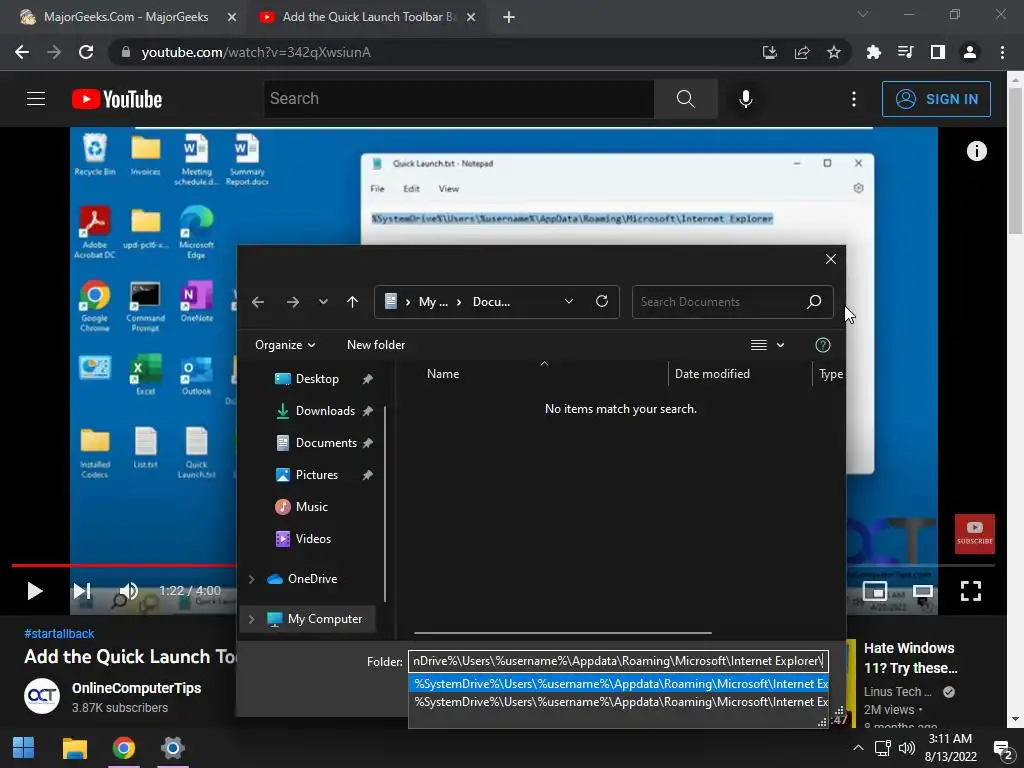Open the view options dropdown arrow
This screenshot has height=768, width=1024.
coord(780,345)
